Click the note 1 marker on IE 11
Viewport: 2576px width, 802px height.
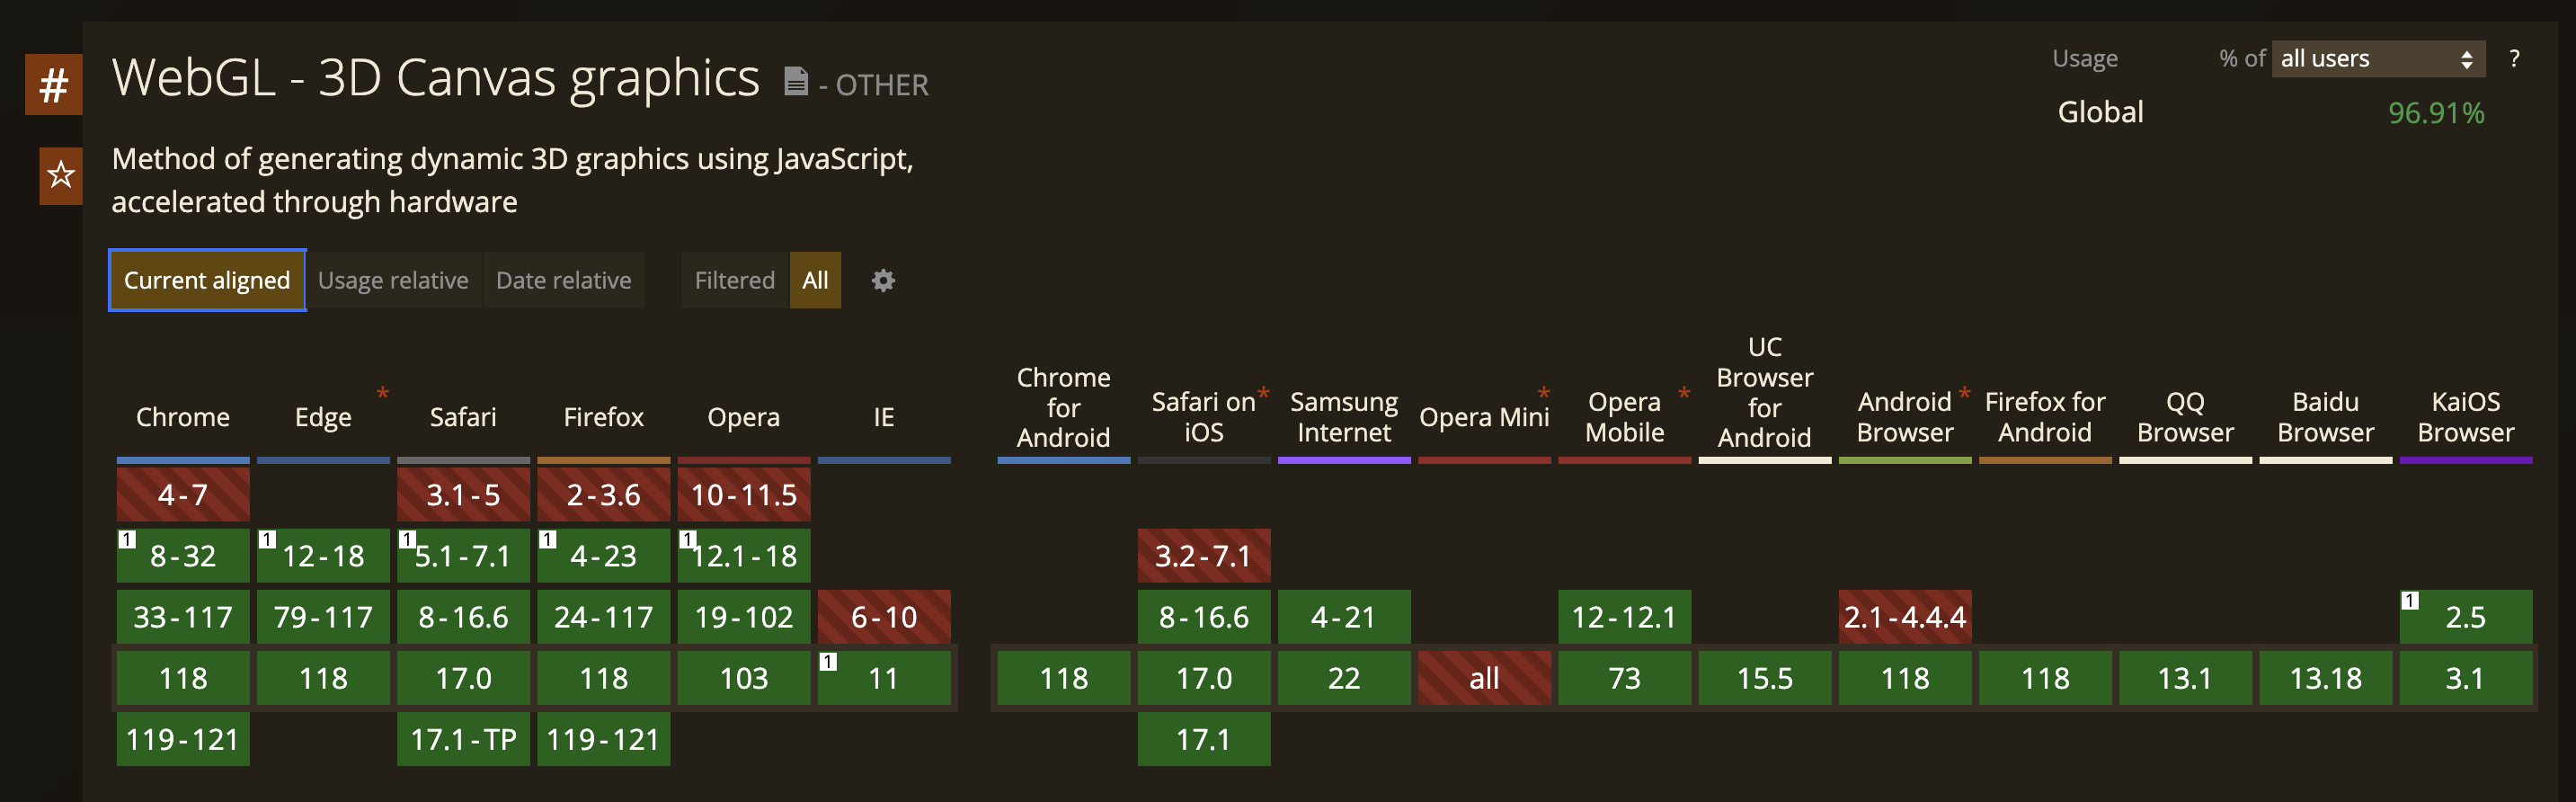click(x=828, y=661)
